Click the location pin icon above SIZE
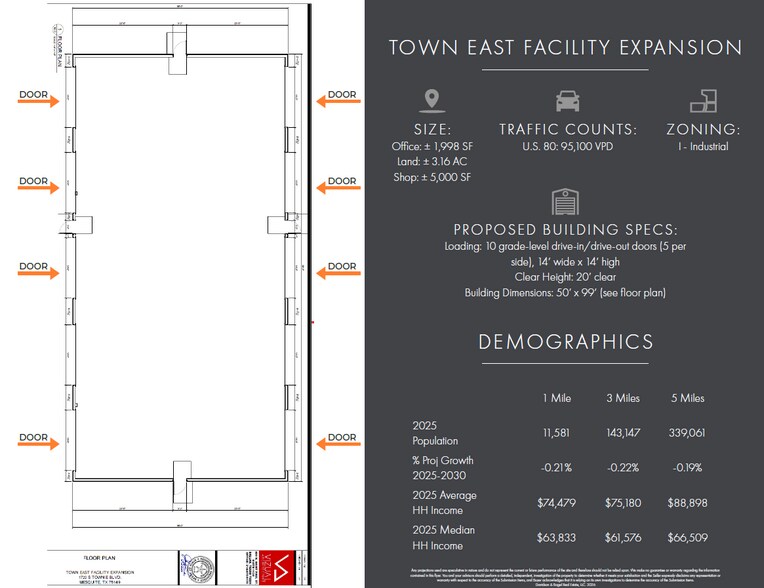This screenshot has width=764, height=588. tap(432, 101)
